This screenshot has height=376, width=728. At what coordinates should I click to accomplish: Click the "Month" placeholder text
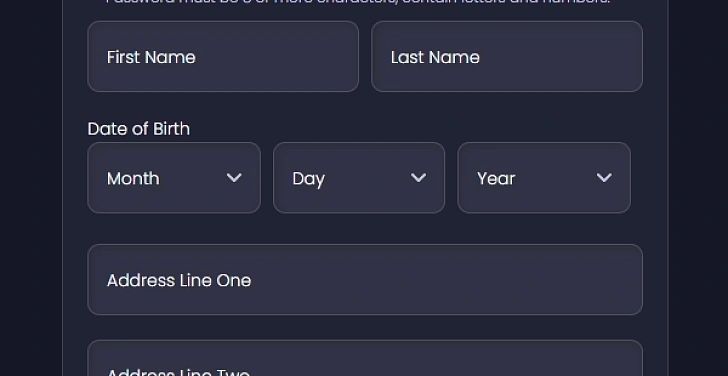point(133,179)
